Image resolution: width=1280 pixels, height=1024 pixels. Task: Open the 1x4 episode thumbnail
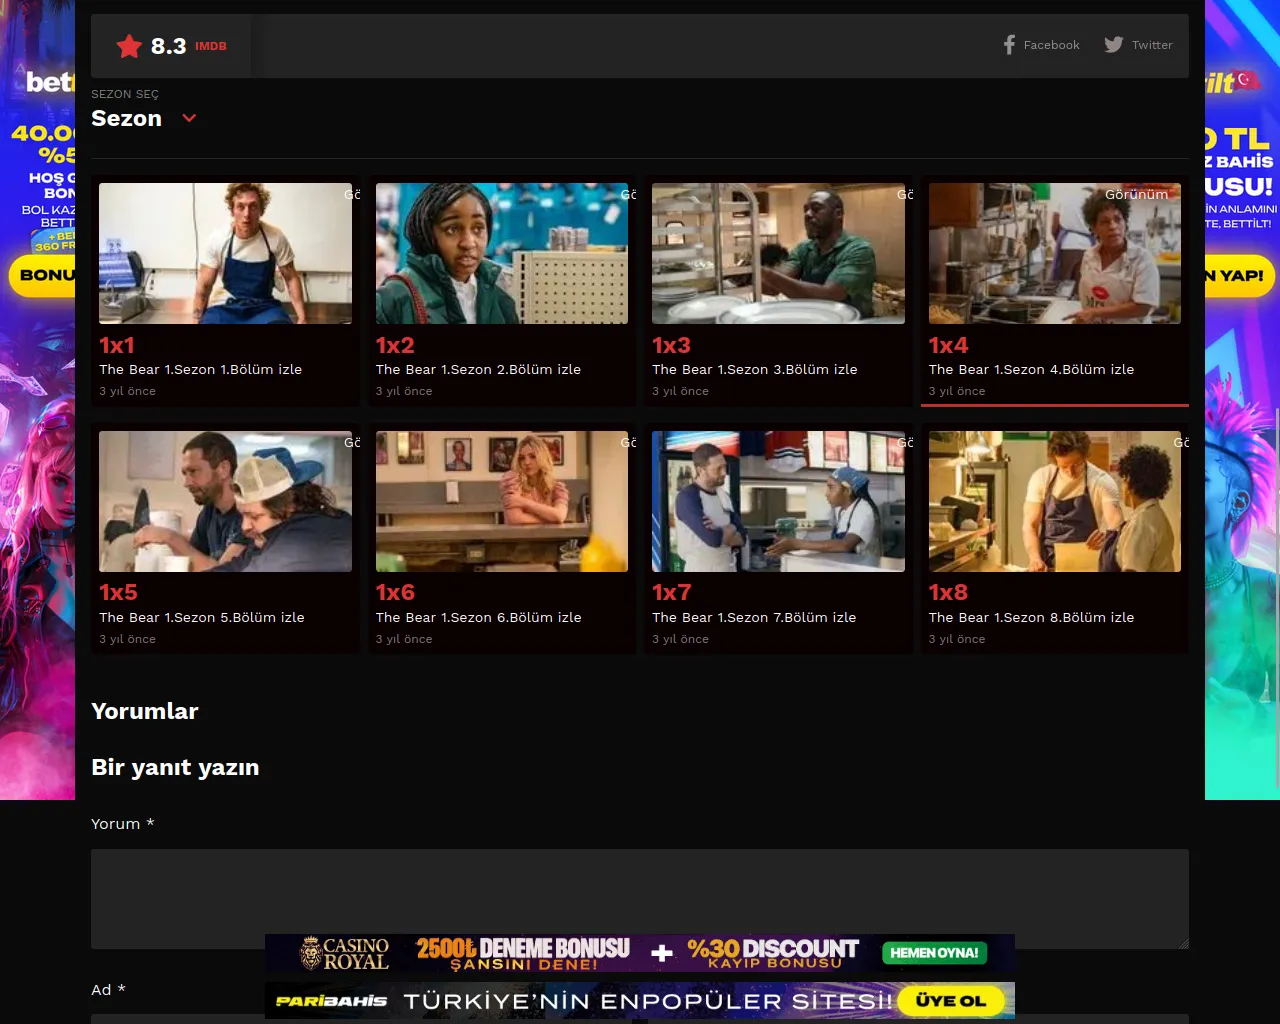1055,253
